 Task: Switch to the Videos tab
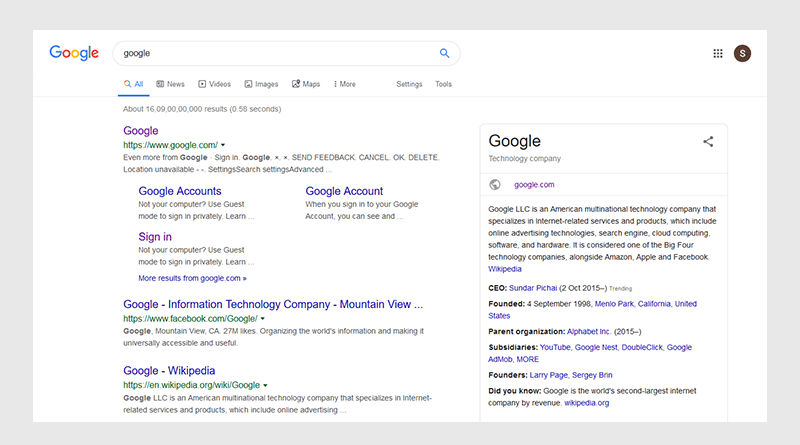(x=214, y=84)
